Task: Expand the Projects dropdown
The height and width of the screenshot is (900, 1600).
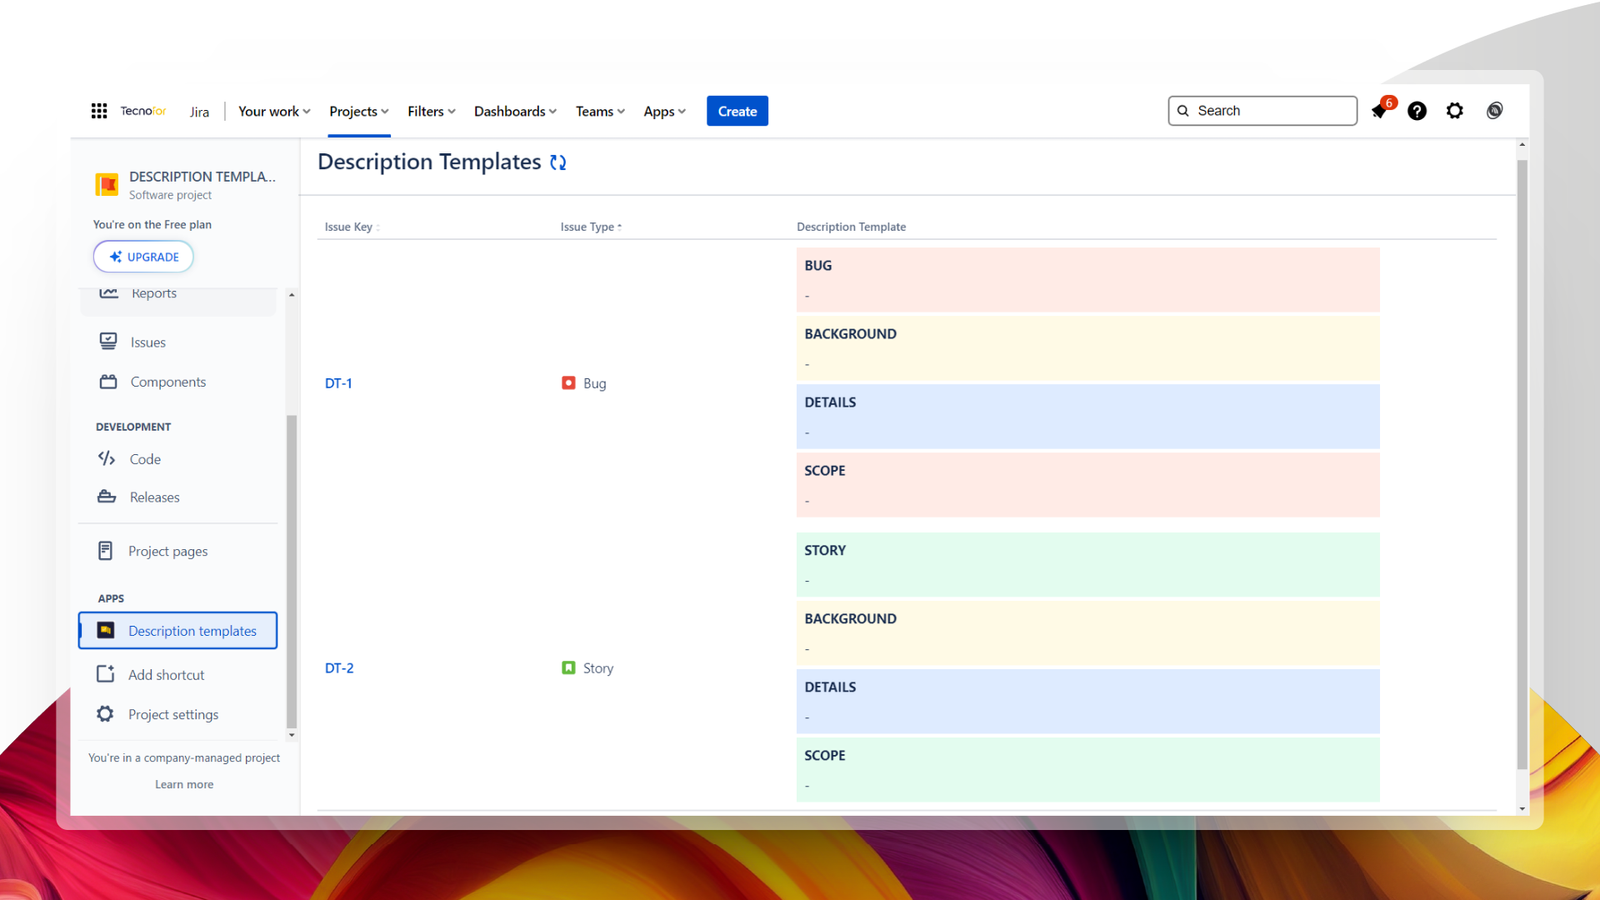Action: point(359,111)
